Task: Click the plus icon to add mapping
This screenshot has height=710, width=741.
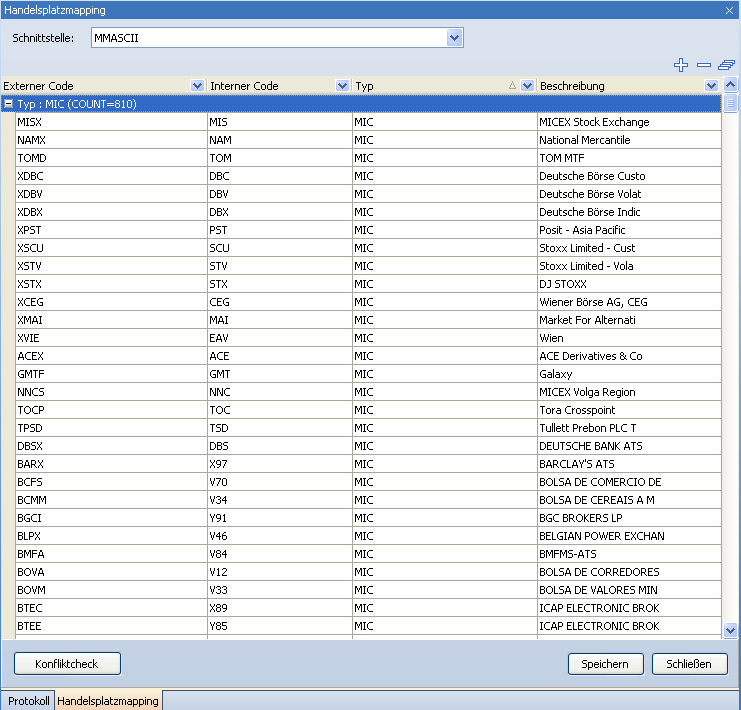Action: tap(682, 65)
